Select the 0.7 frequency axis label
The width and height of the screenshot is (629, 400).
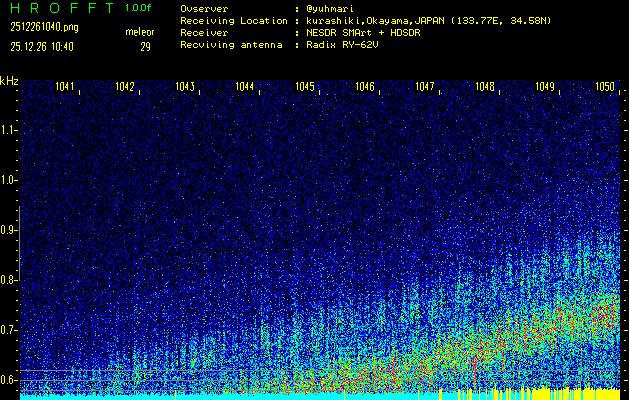click(9, 329)
